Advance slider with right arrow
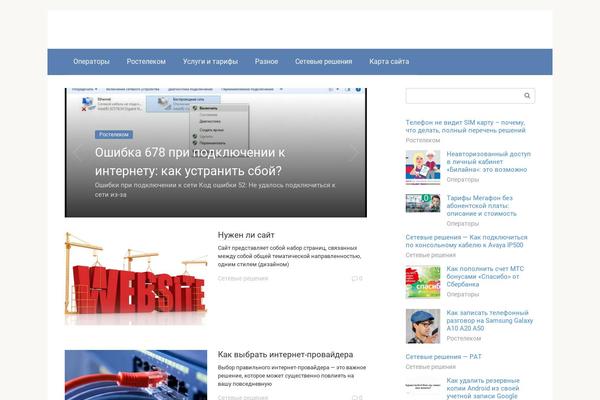Image resolution: width=600 pixels, height=400 pixels. click(x=354, y=152)
